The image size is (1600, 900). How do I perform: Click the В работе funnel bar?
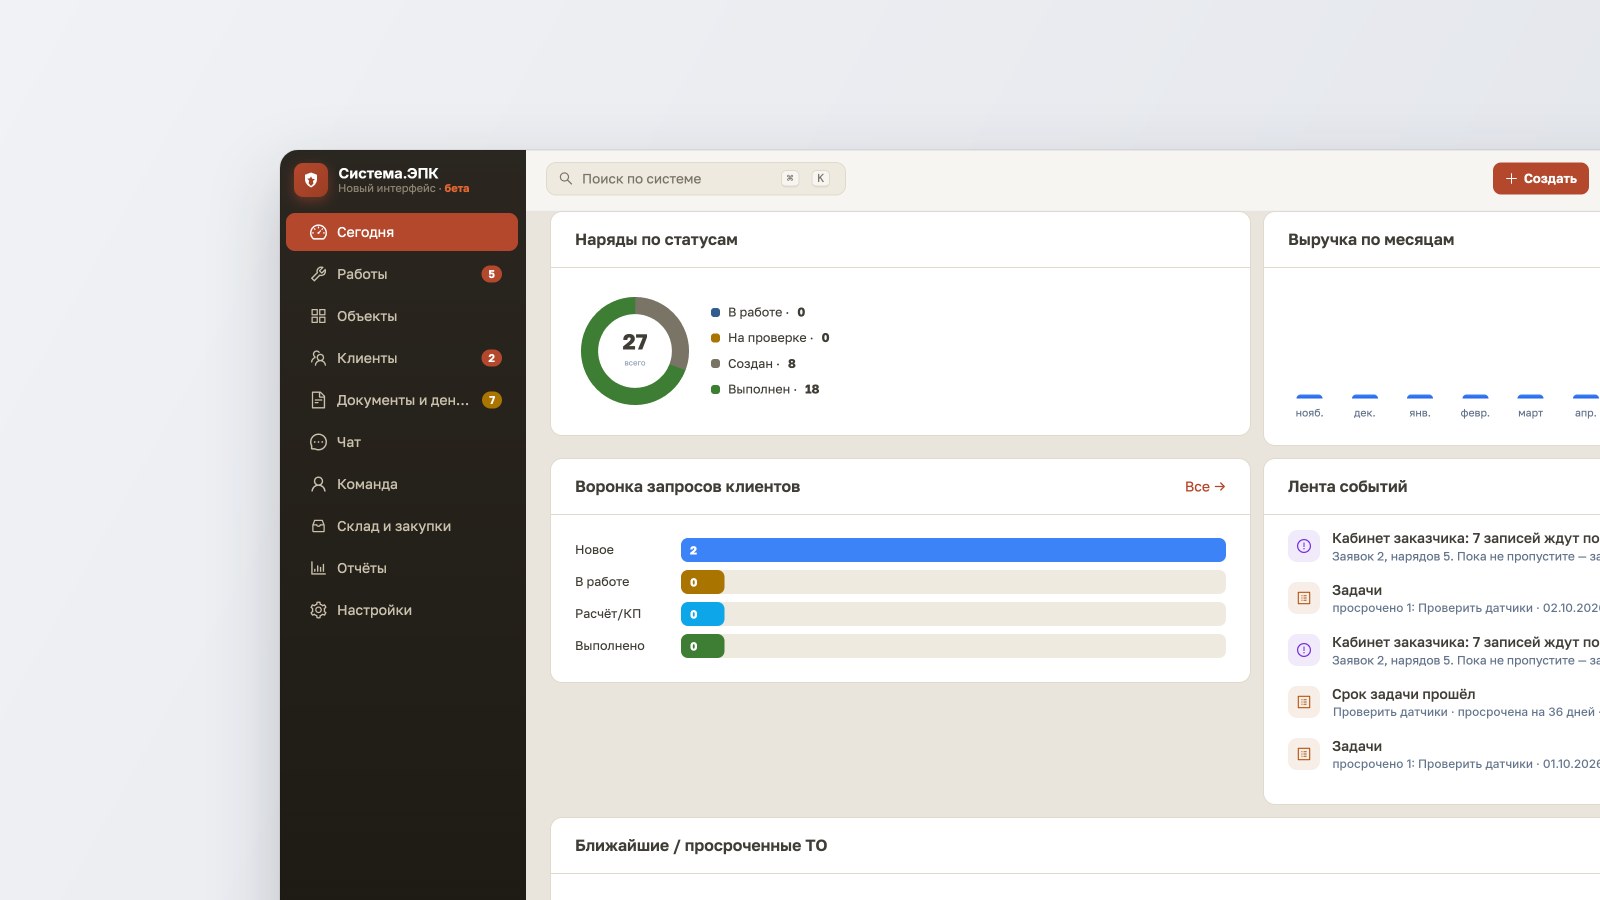tap(953, 582)
